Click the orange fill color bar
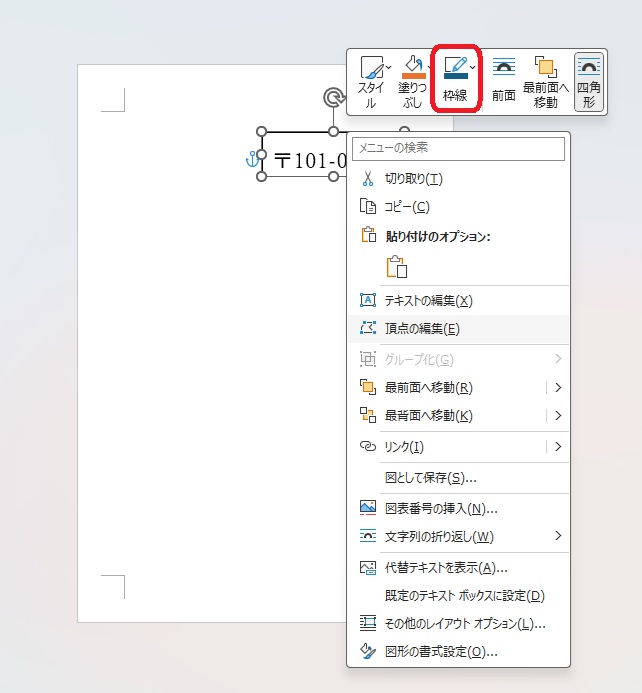This screenshot has height=693, width=642. tap(413, 76)
